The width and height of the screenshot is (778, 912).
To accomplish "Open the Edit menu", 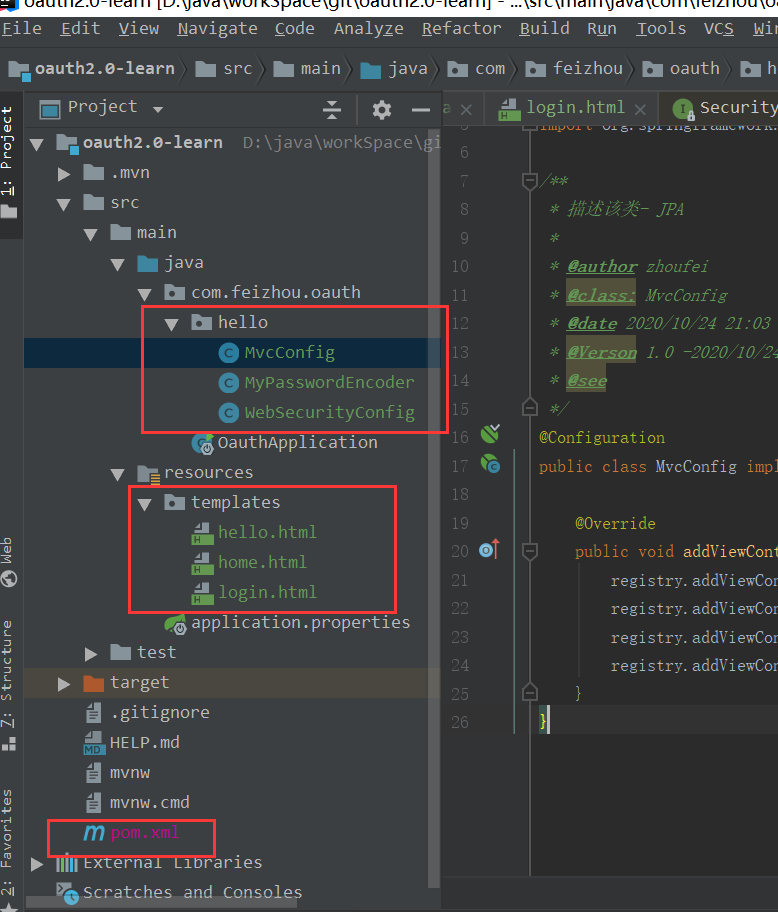I will (80, 28).
